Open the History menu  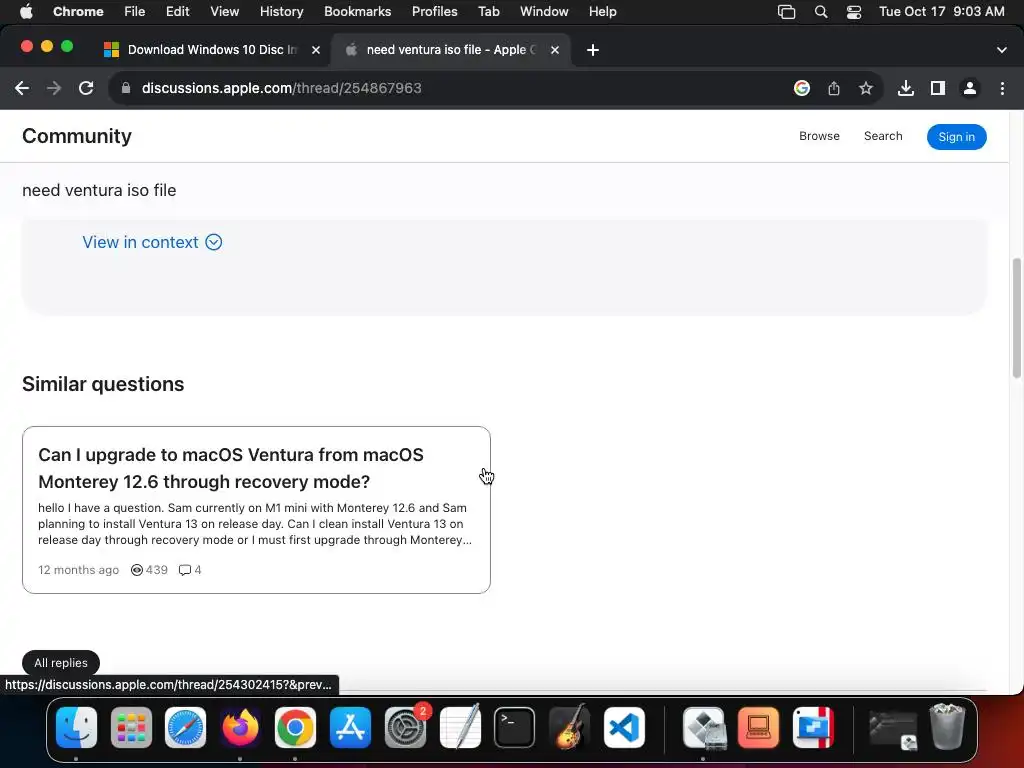click(281, 12)
